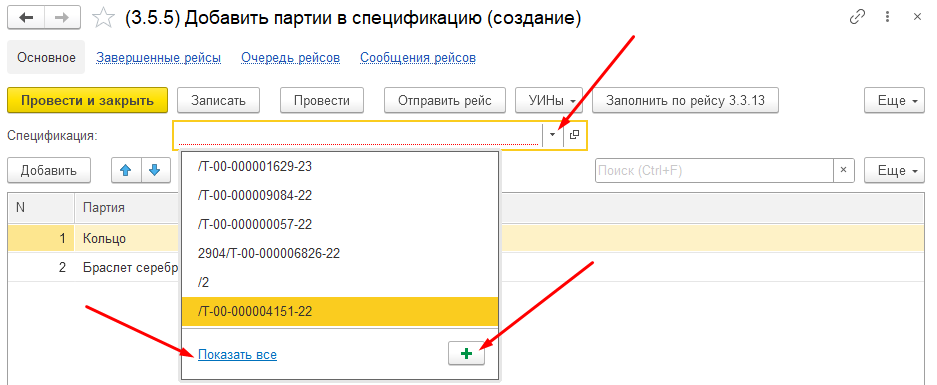Pick the /2 entry in the list

click(x=340, y=282)
